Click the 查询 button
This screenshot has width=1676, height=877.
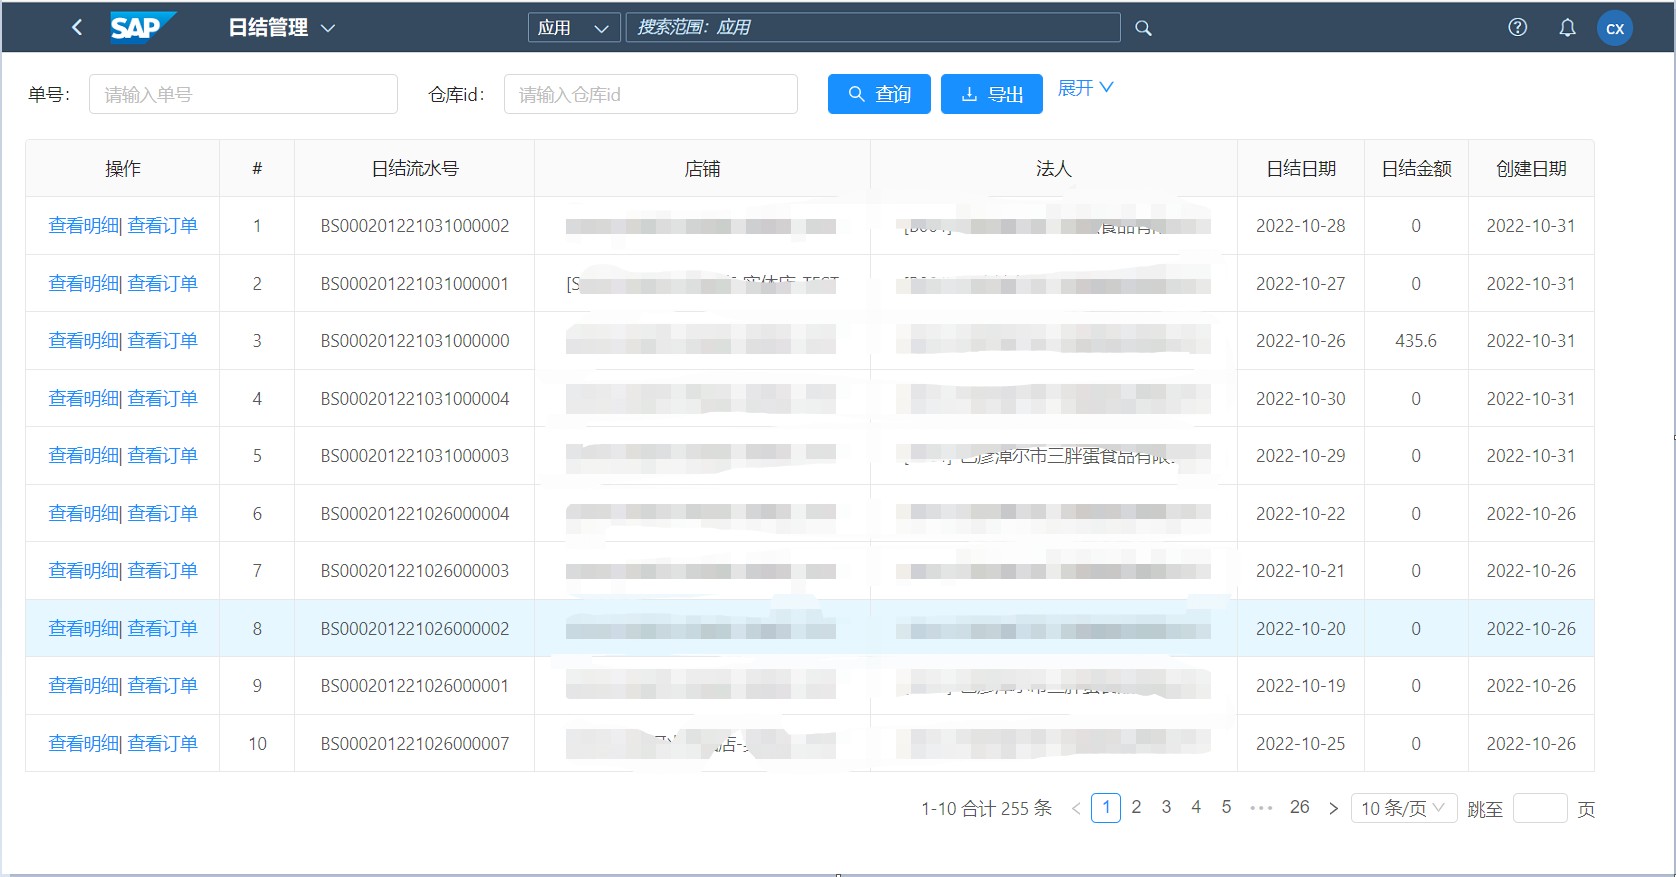[x=879, y=94]
